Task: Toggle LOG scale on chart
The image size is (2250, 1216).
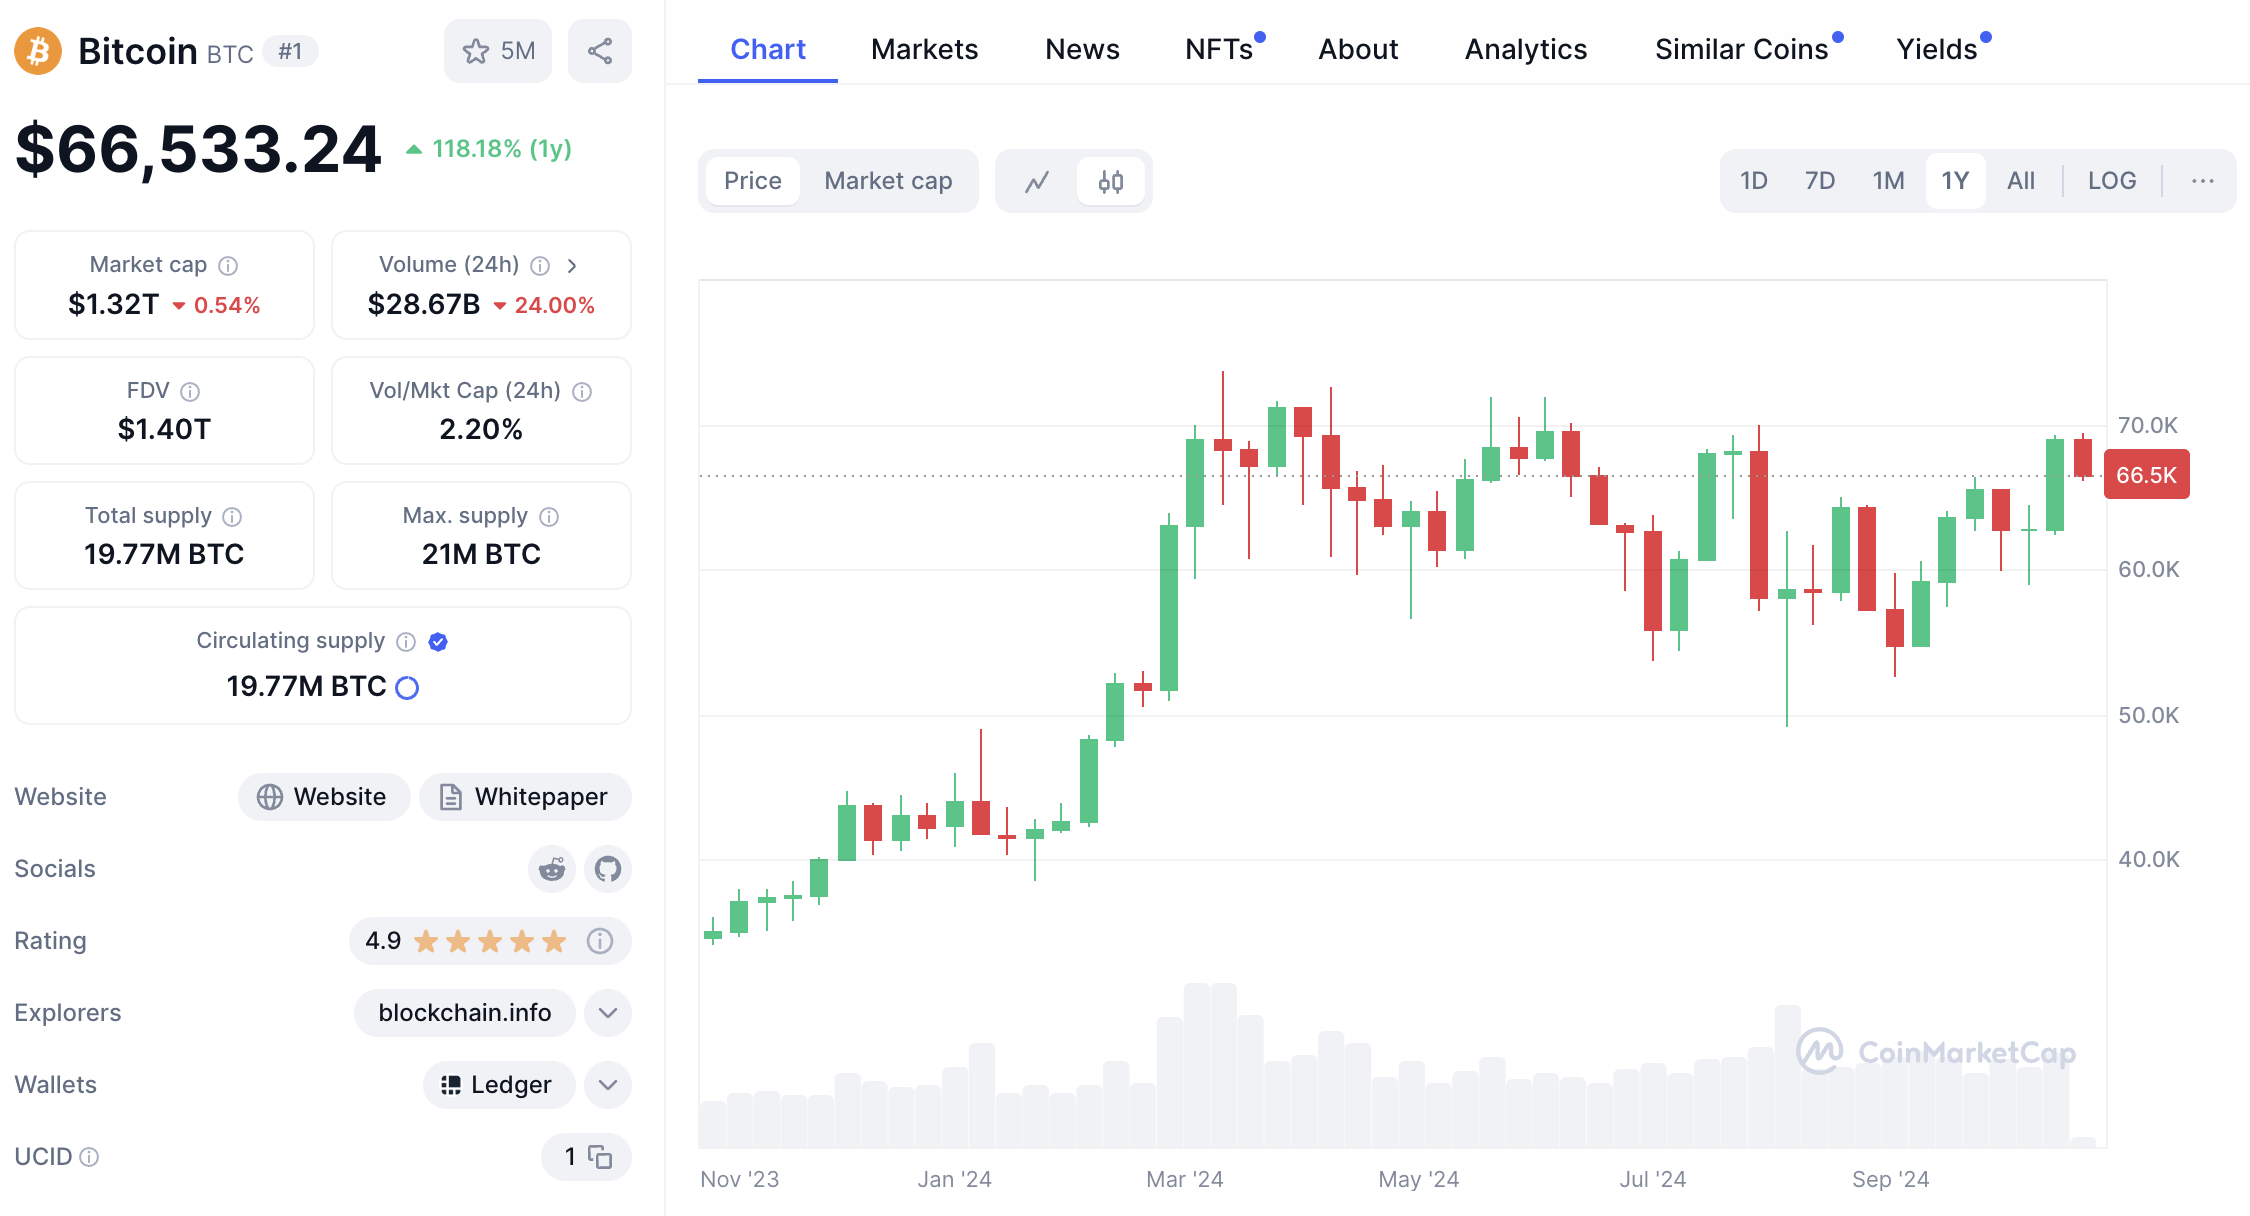Action: point(2112,181)
